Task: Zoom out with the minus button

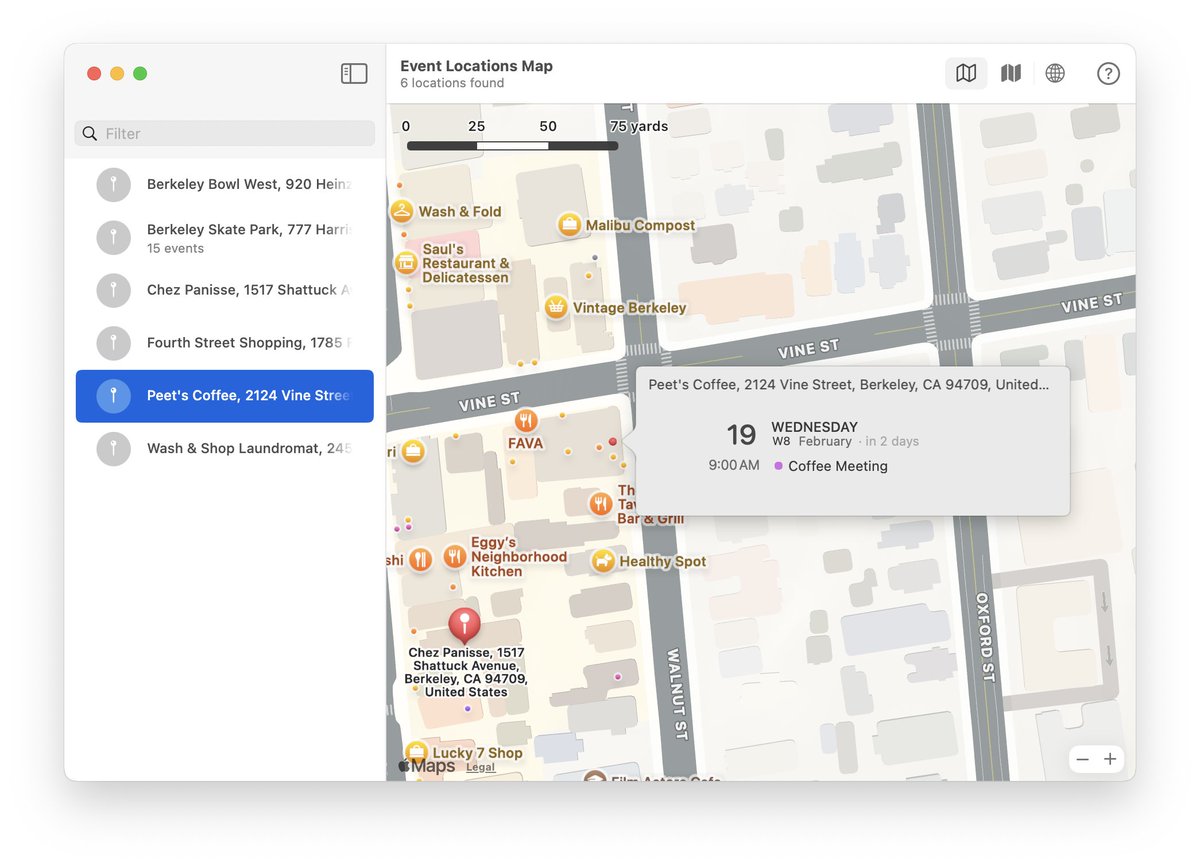Action: 1082,759
